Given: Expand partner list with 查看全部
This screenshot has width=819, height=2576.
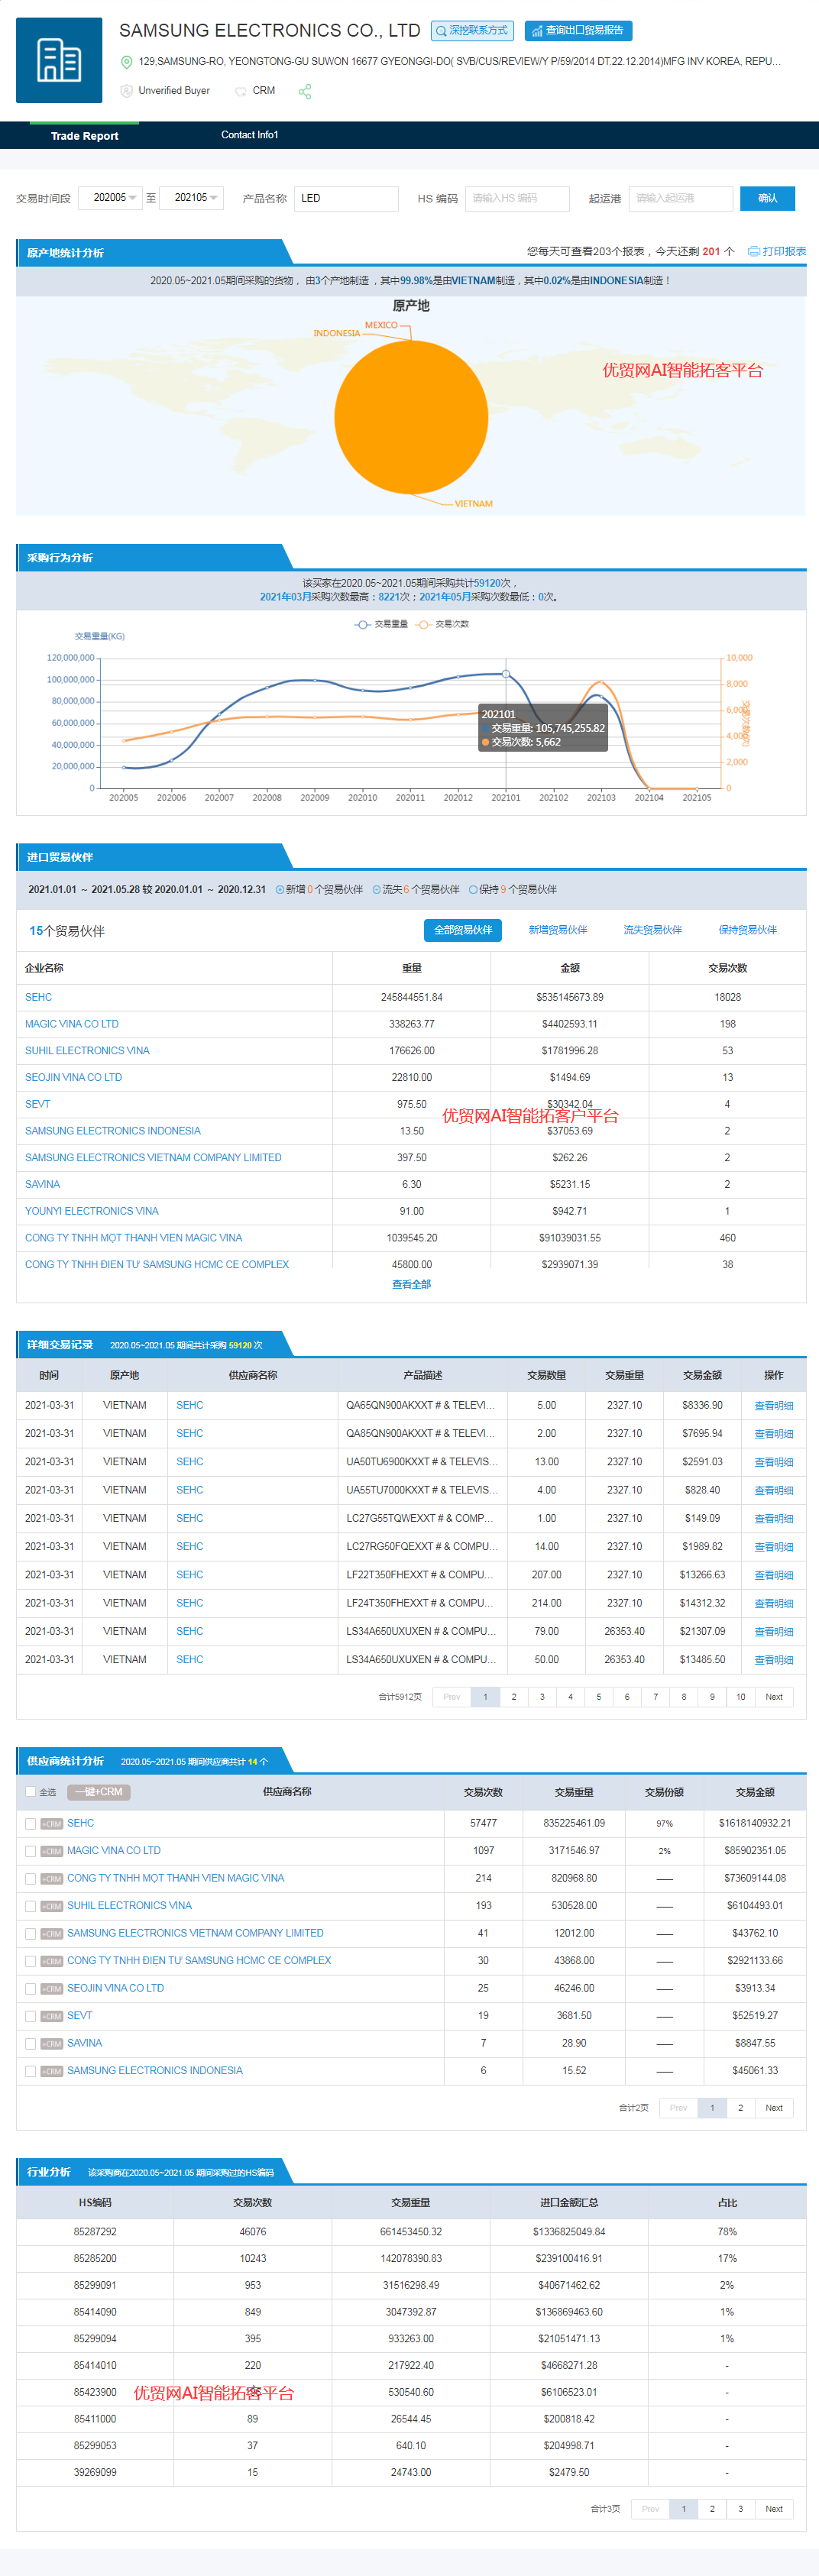Looking at the screenshot, I should point(411,1284).
